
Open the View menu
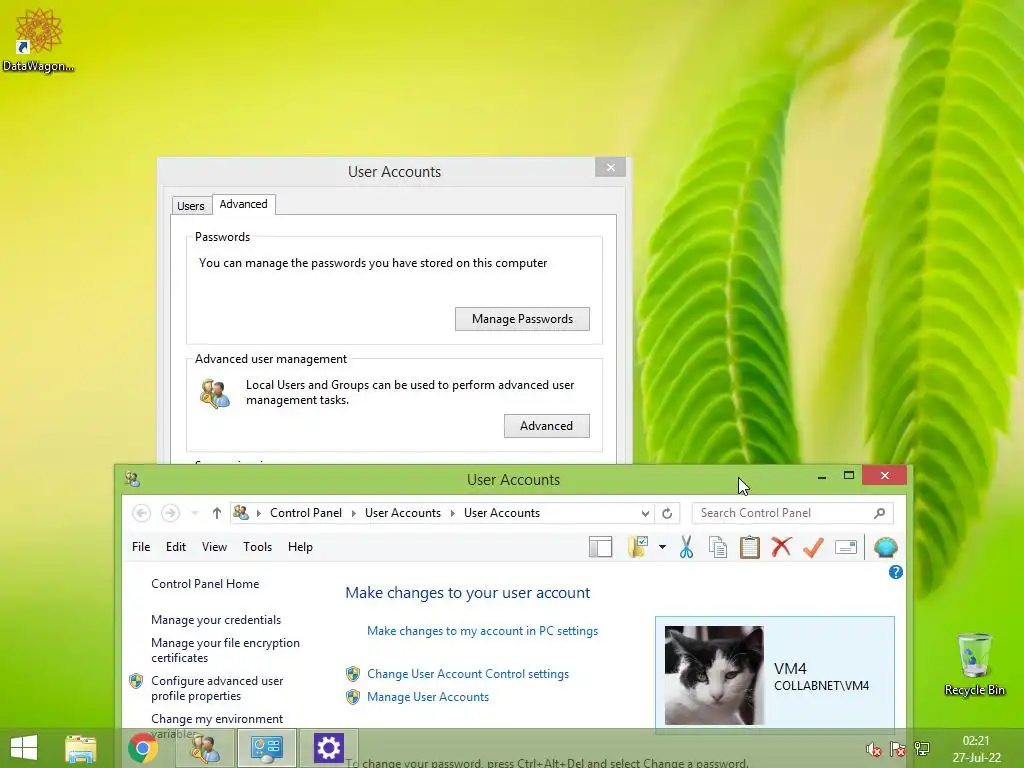click(214, 547)
